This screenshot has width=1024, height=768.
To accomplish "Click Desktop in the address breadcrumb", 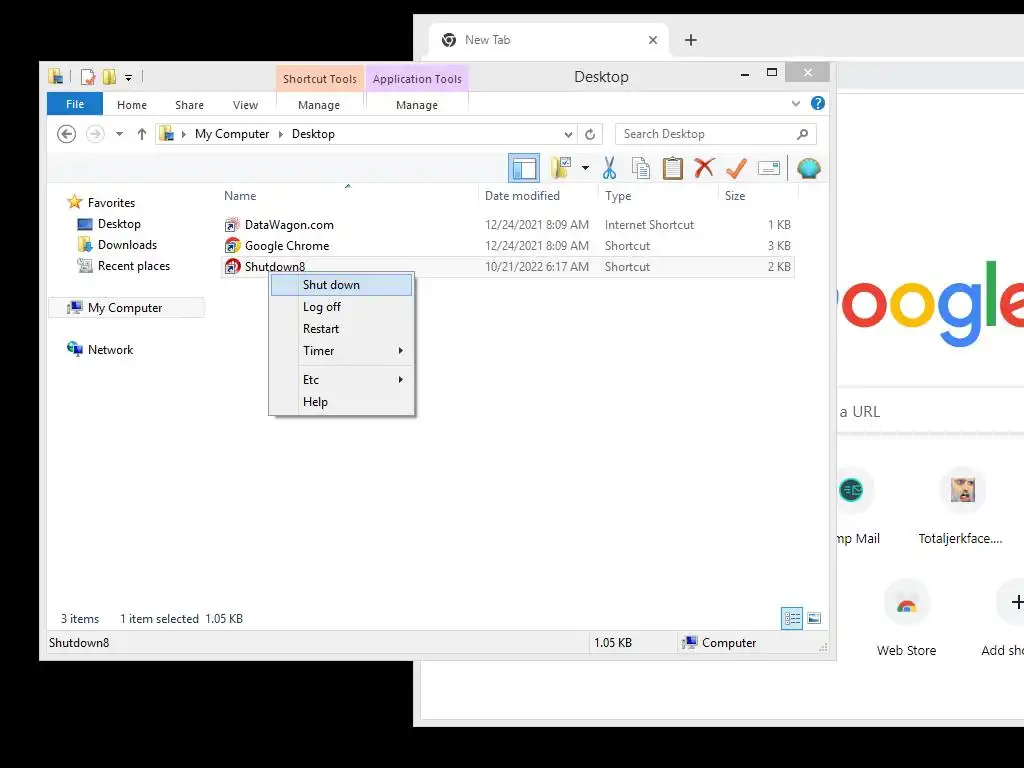I will point(313,134).
